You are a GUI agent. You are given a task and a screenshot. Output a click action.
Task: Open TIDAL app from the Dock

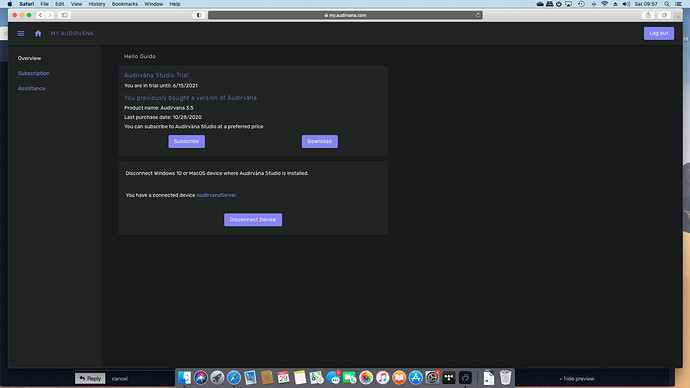point(449,377)
